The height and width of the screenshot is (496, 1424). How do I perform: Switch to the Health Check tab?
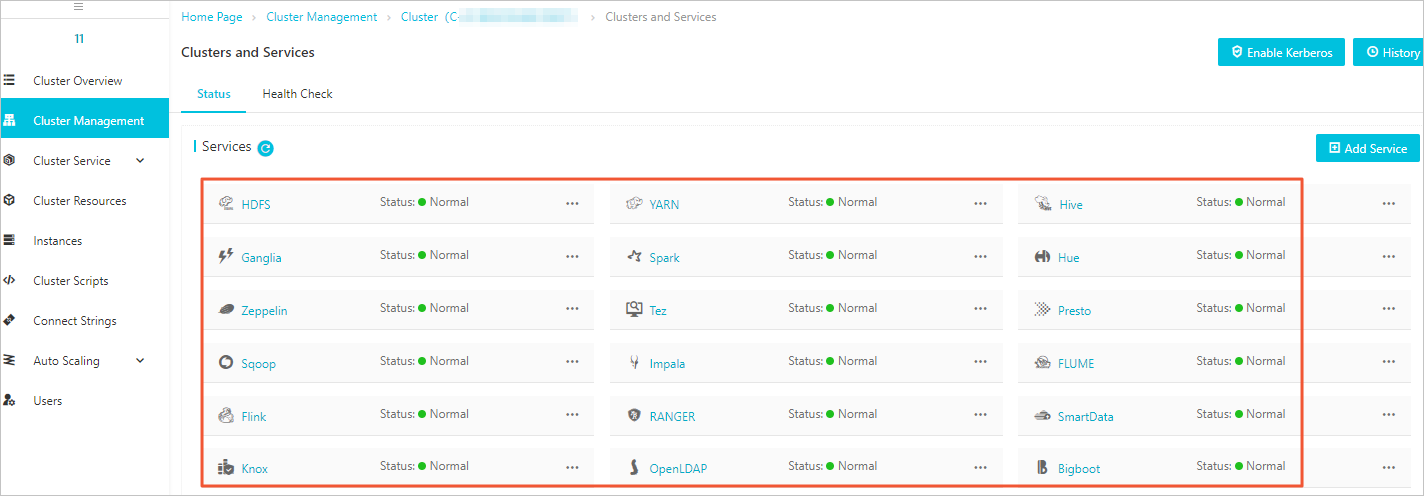pyautogui.click(x=297, y=94)
